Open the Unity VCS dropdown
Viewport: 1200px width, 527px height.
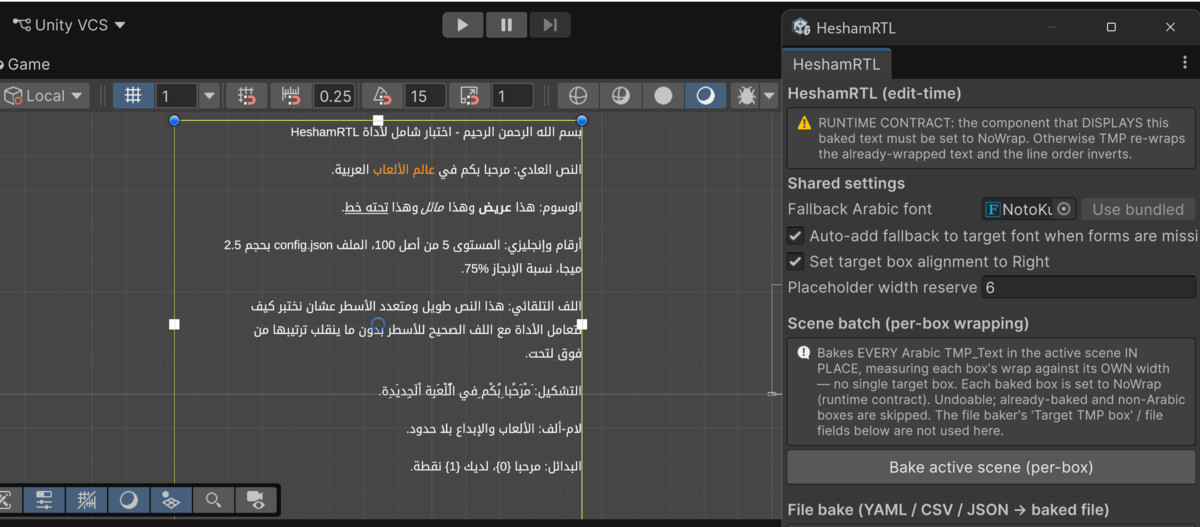pos(69,25)
